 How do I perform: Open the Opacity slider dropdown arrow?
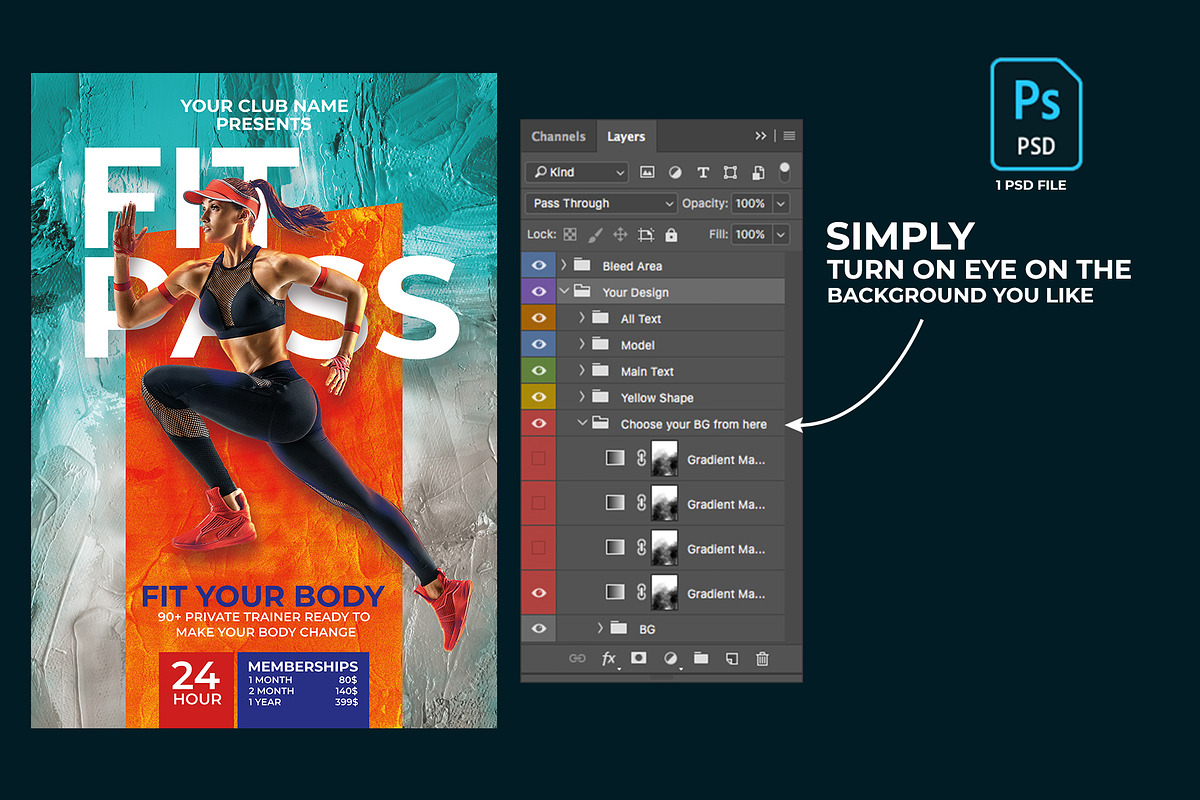point(781,203)
